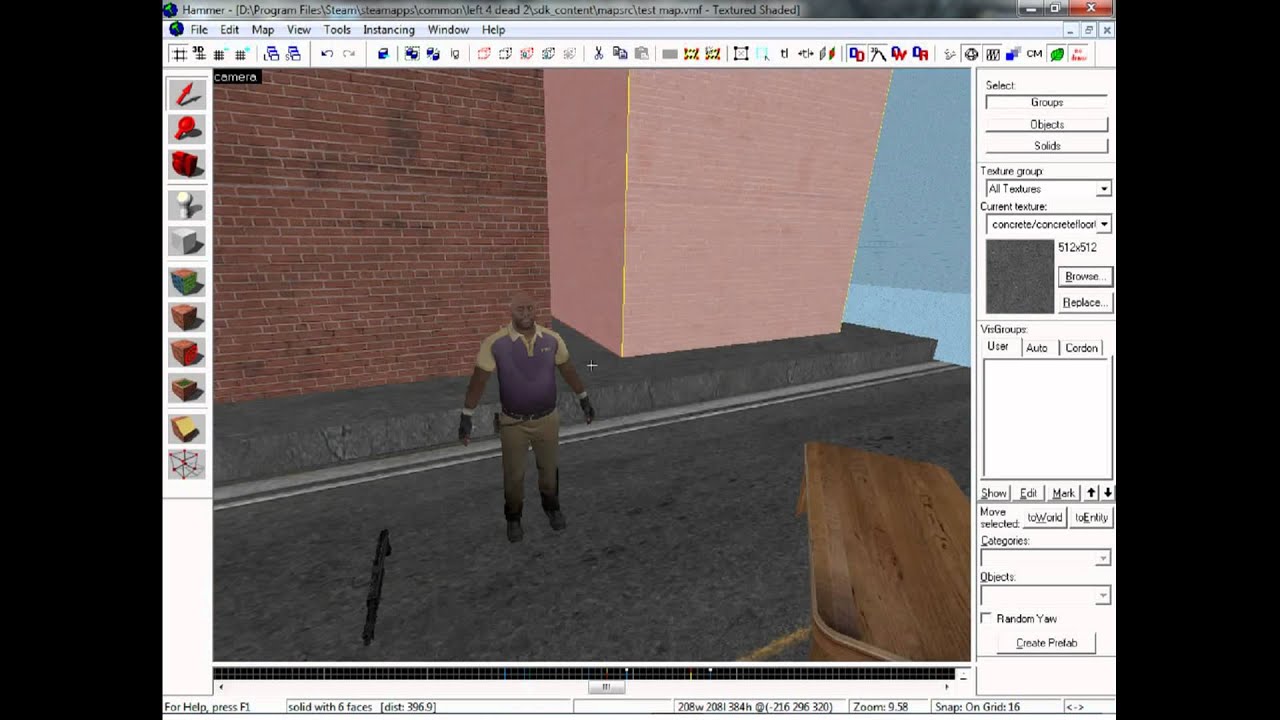This screenshot has width=1280, height=720.
Task: Click the group selected objects icon
Action: click(x=412, y=54)
